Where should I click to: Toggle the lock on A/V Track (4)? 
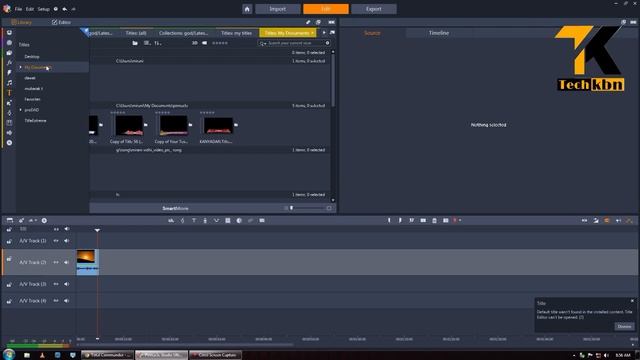pyautogui.click(x=9, y=301)
